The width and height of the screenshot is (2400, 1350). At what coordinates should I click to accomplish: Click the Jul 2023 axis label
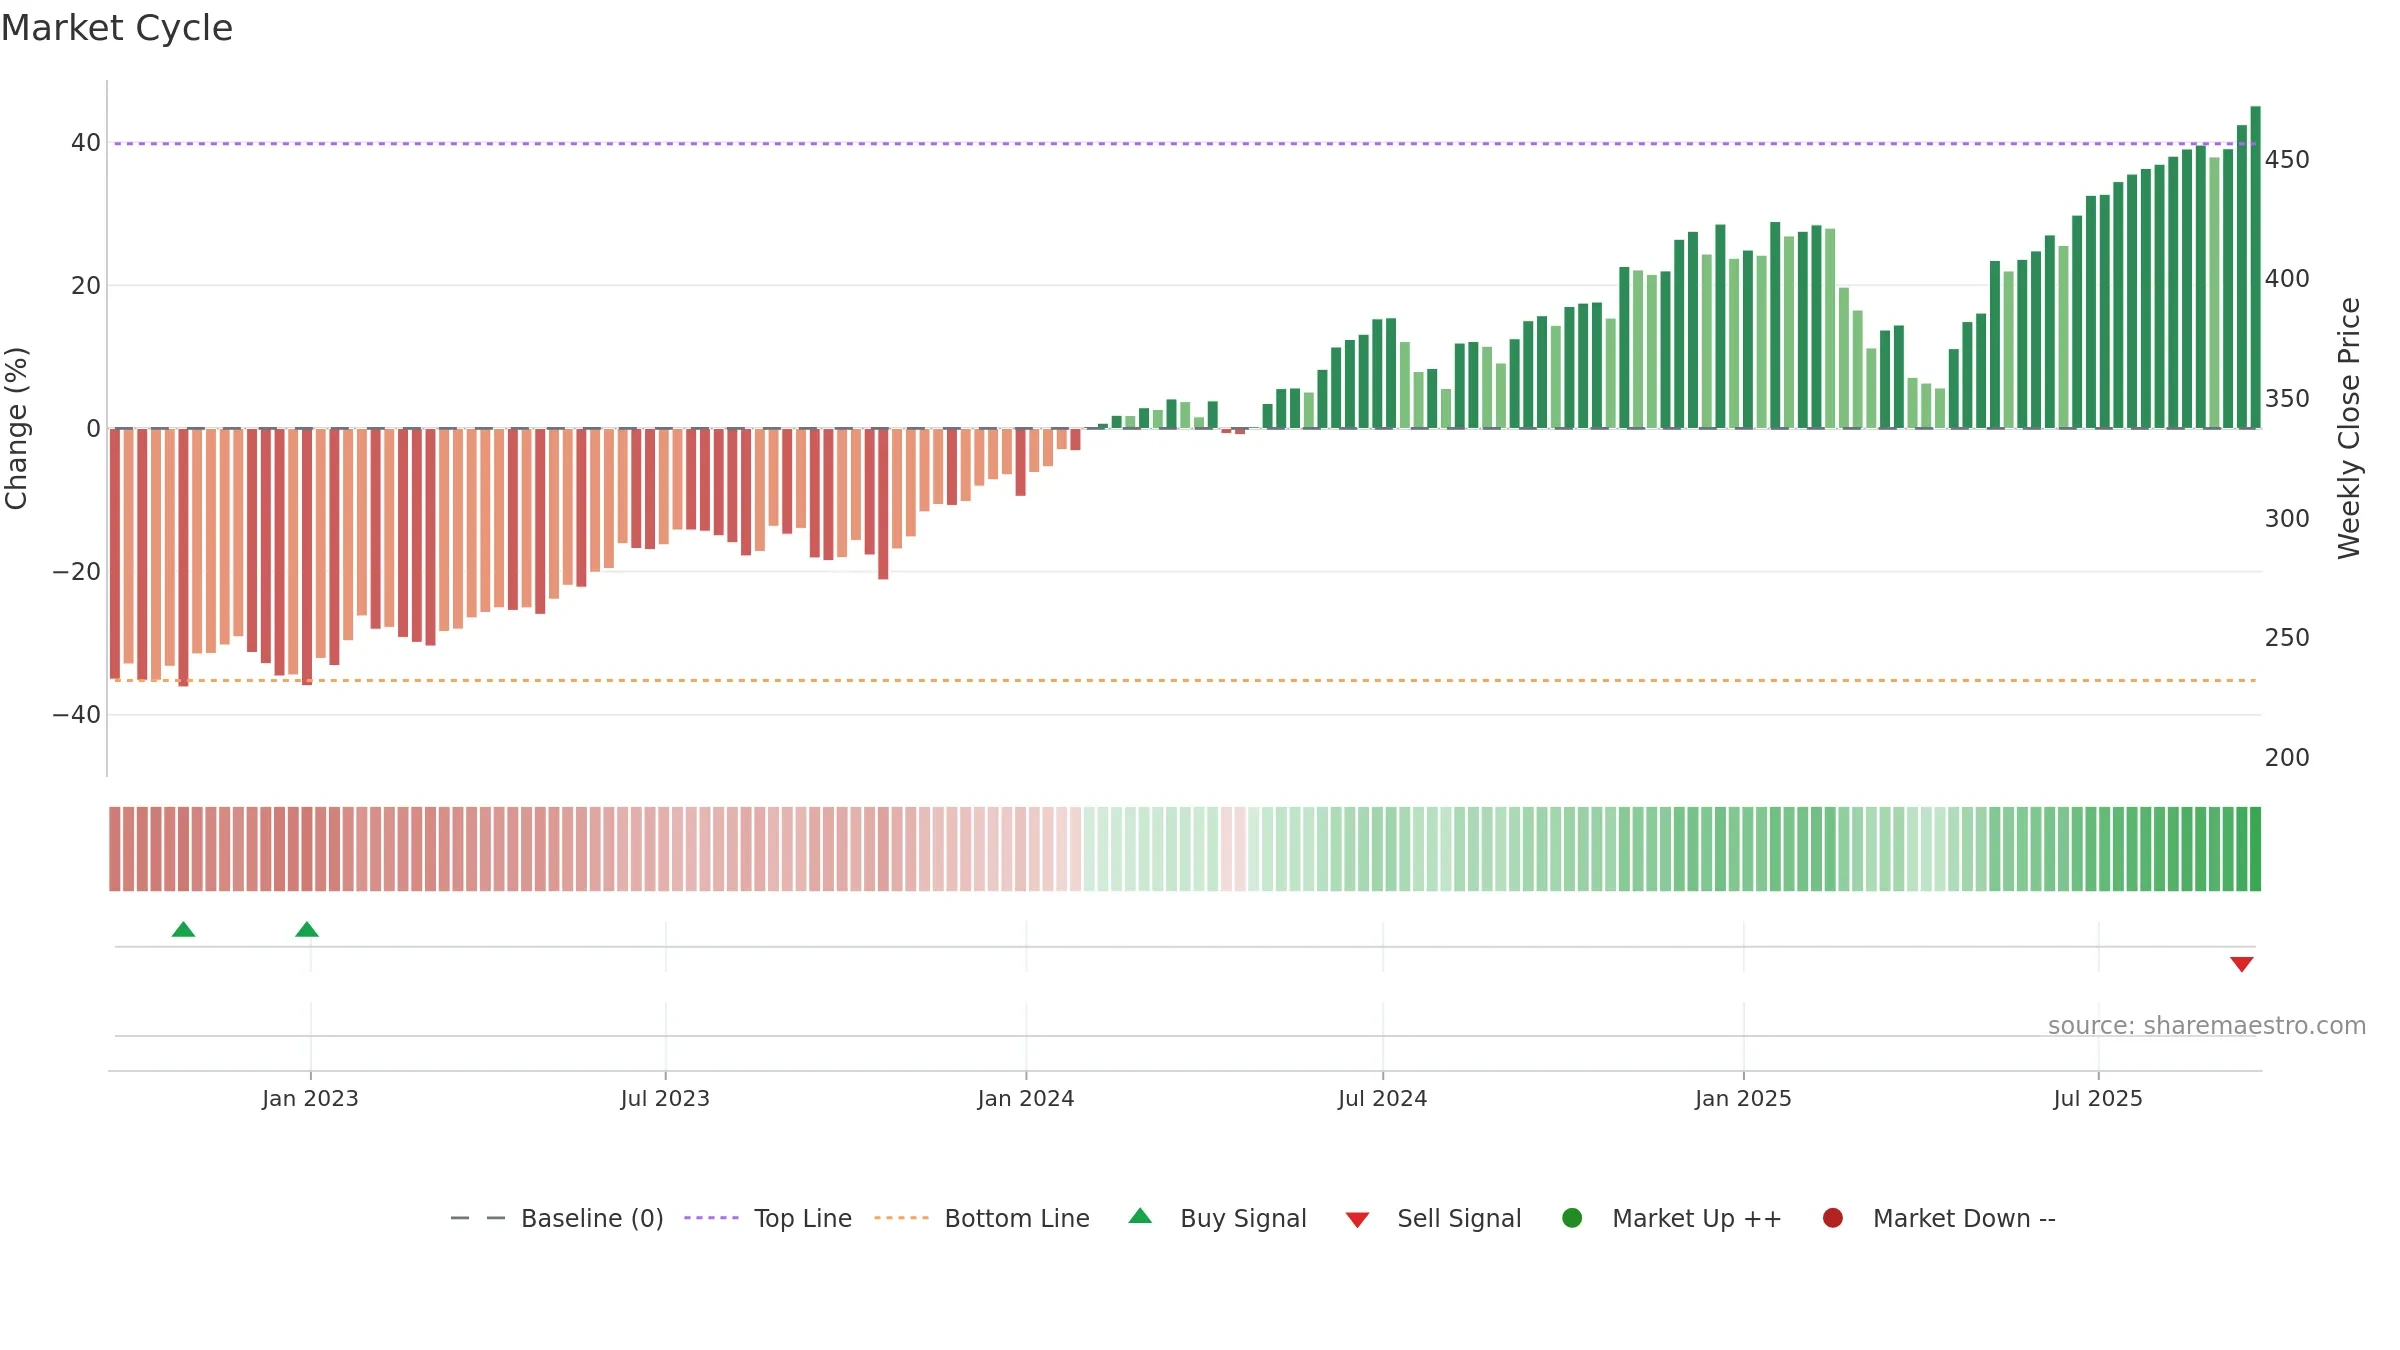(665, 1098)
